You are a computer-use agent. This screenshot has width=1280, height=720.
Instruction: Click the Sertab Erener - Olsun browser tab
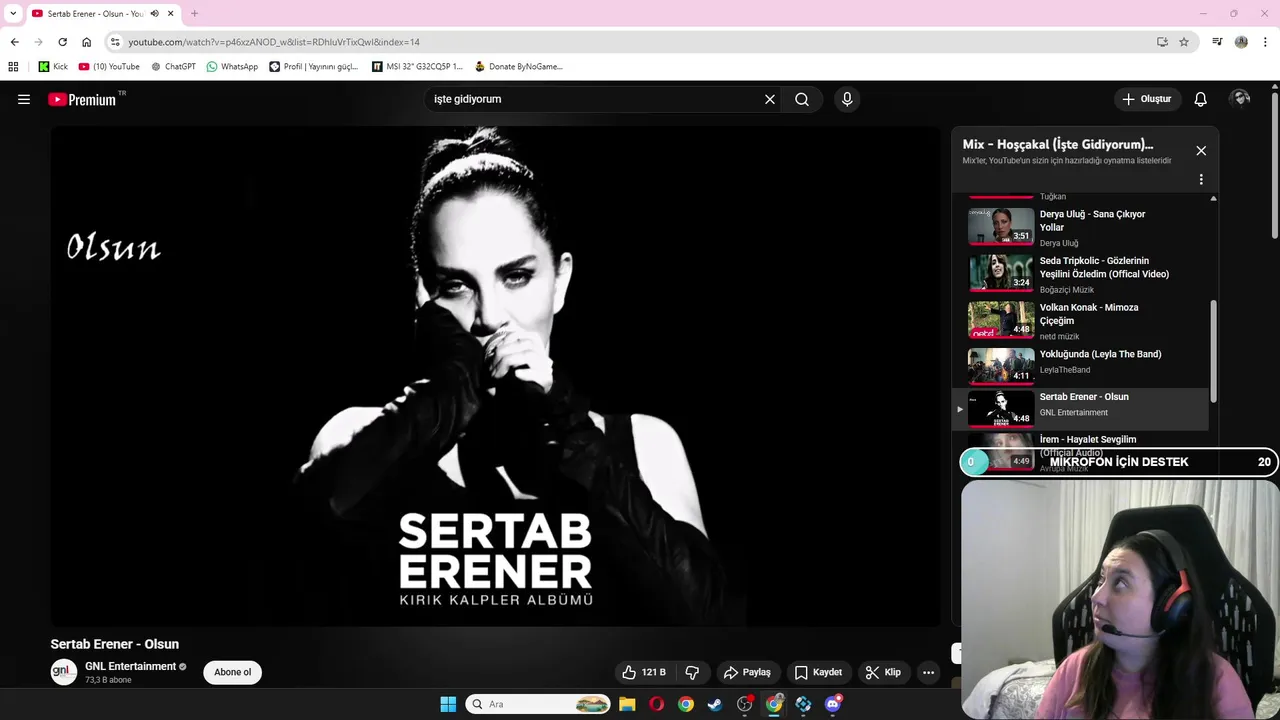tap(103, 13)
